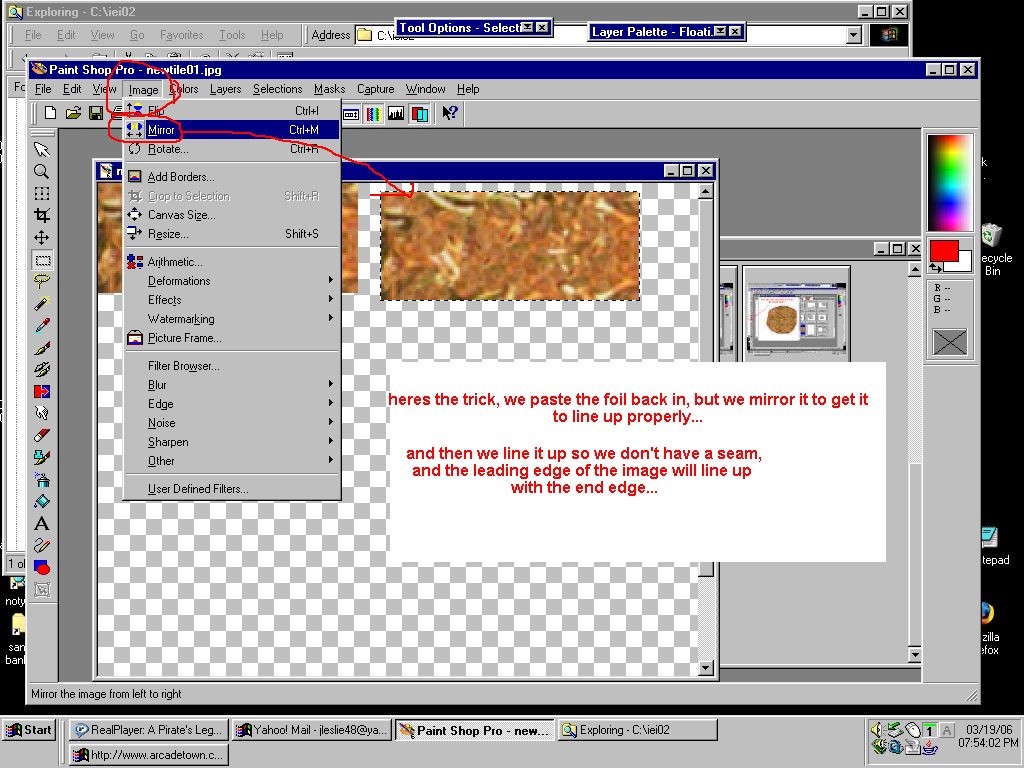This screenshot has width=1024, height=768.
Task: Choose Resize... from the Image menu
Action: tap(232, 234)
